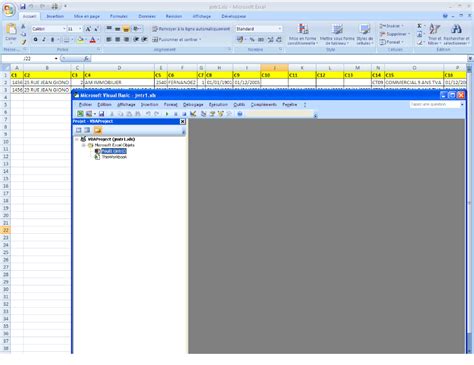The width and height of the screenshot is (474, 365).
Task: Click the Save icon in VBA toolbar
Action: pyautogui.click(x=101, y=114)
